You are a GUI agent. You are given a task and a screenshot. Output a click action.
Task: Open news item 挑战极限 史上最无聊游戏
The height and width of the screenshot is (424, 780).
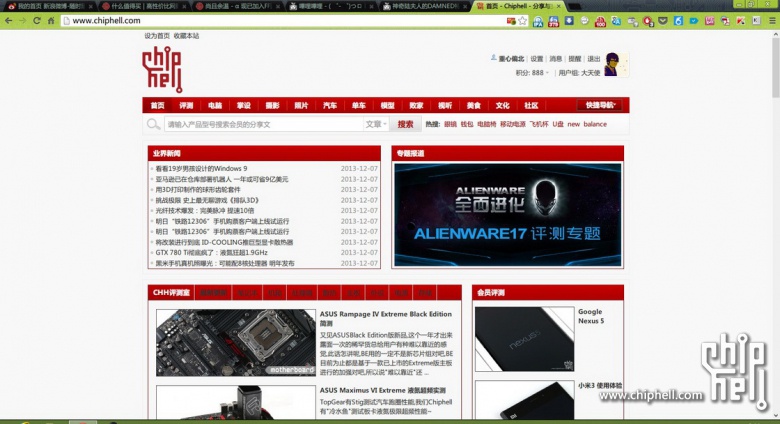pos(207,200)
